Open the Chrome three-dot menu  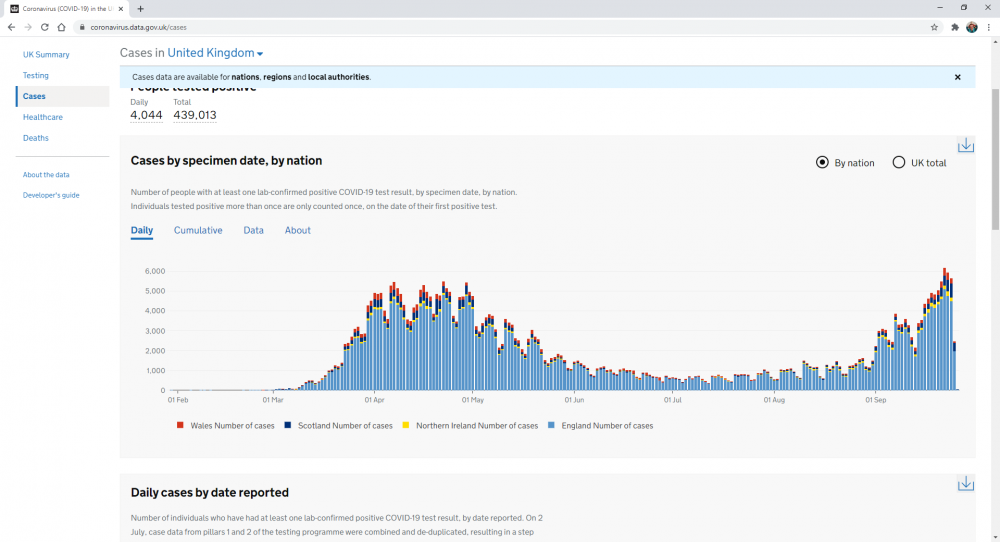[x=989, y=27]
